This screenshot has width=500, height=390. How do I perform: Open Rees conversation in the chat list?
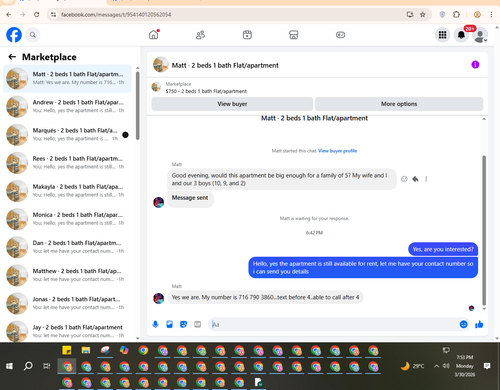pyautogui.click(x=67, y=163)
